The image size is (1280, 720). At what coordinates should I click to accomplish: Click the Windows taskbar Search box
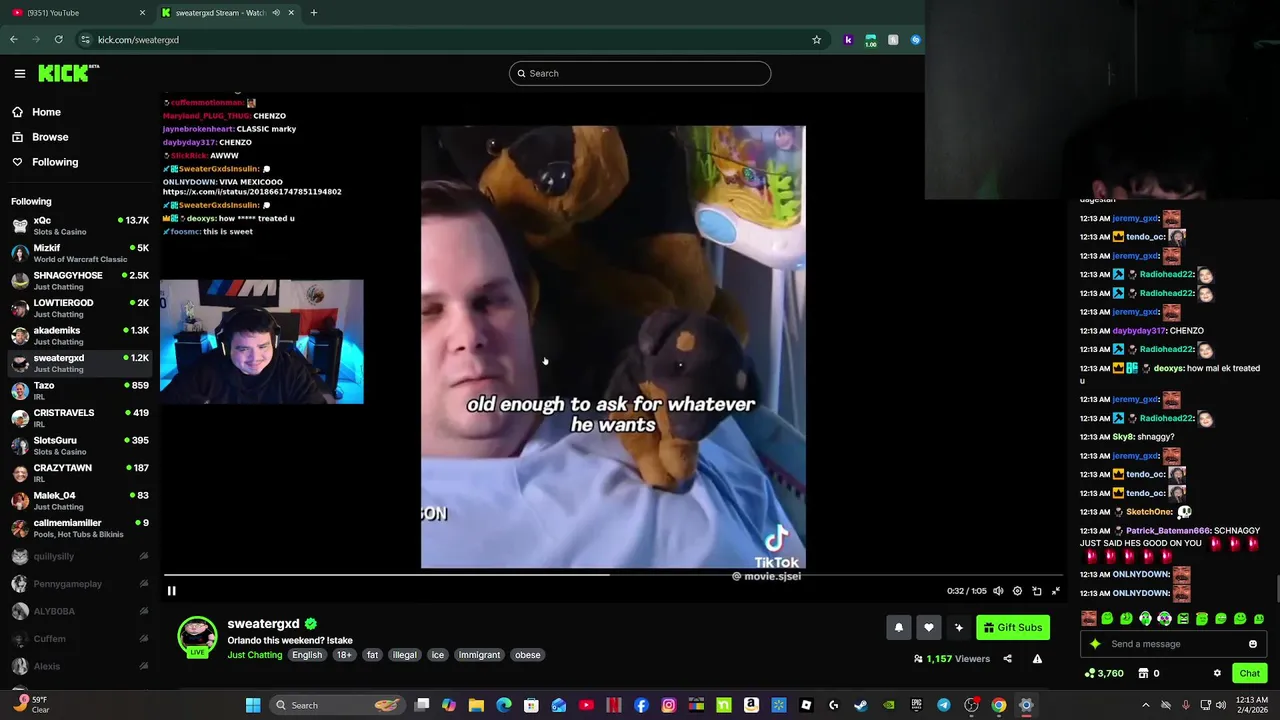click(337, 705)
